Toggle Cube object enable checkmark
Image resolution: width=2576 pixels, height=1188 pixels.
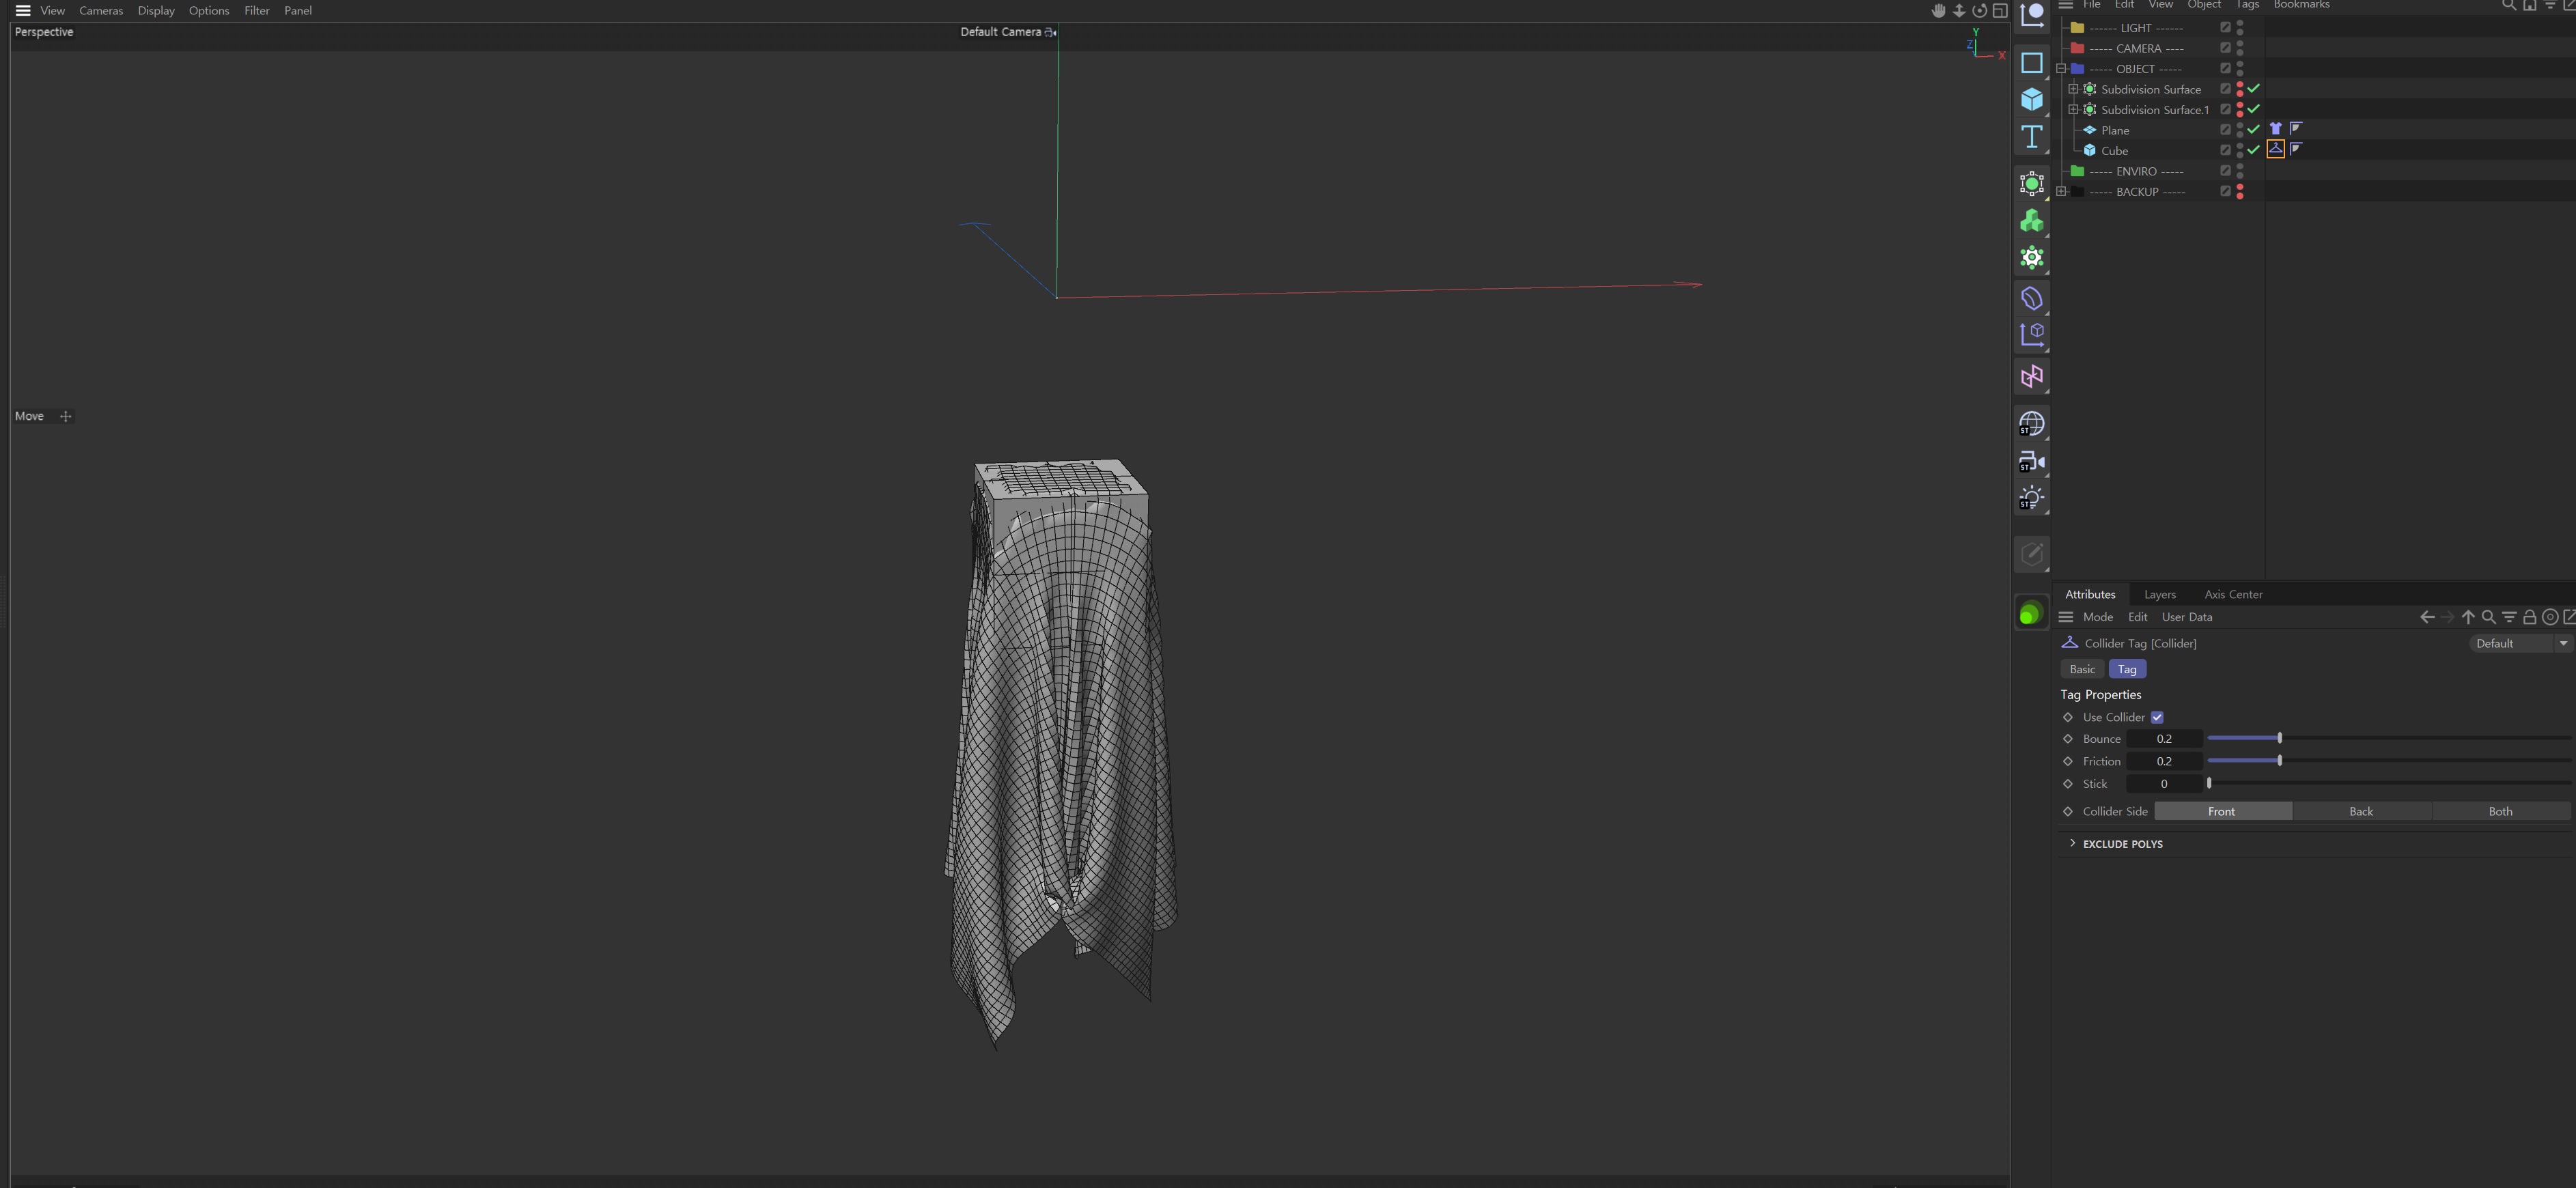2253,150
